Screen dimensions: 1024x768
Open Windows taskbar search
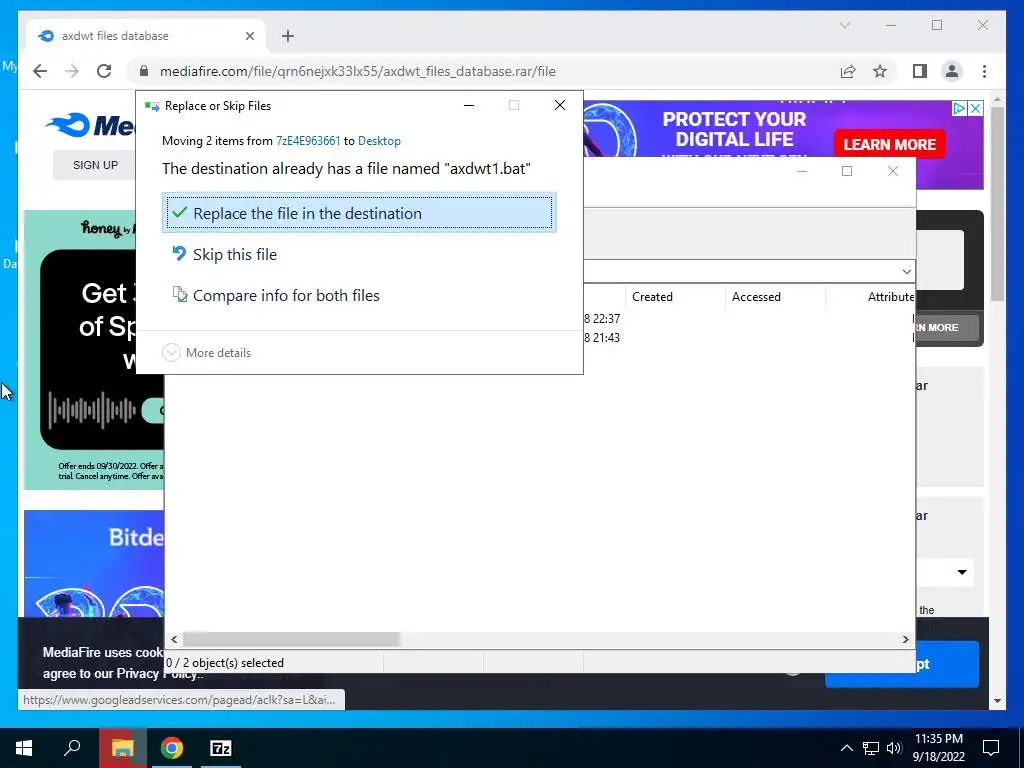tap(72, 748)
